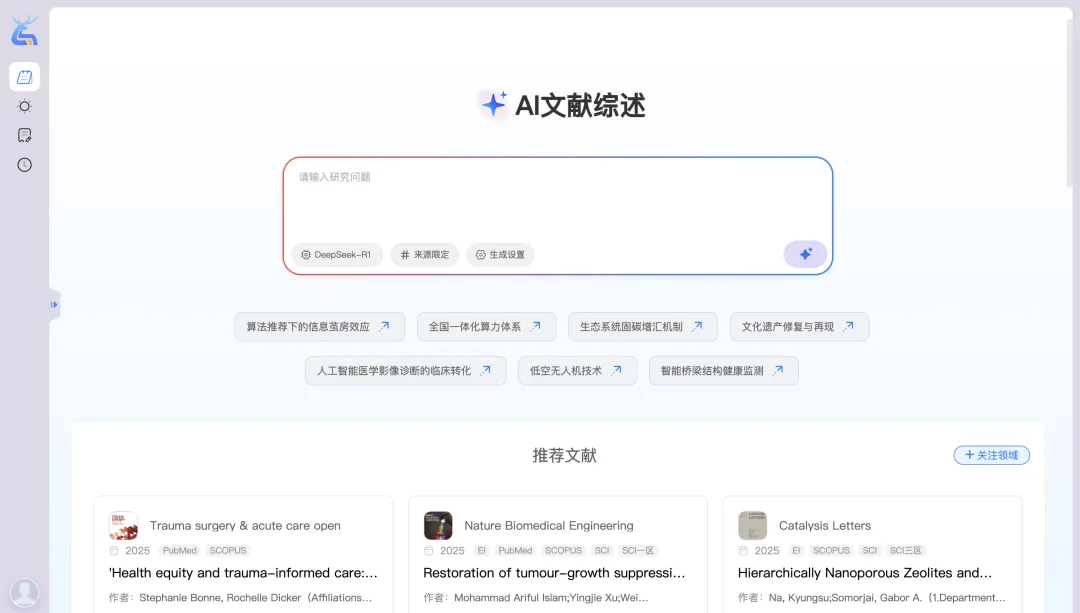This screenshot has width=1080, height=613.
Task: Click the lightbulb icon in the sidebar
Action: pos(25,106)
